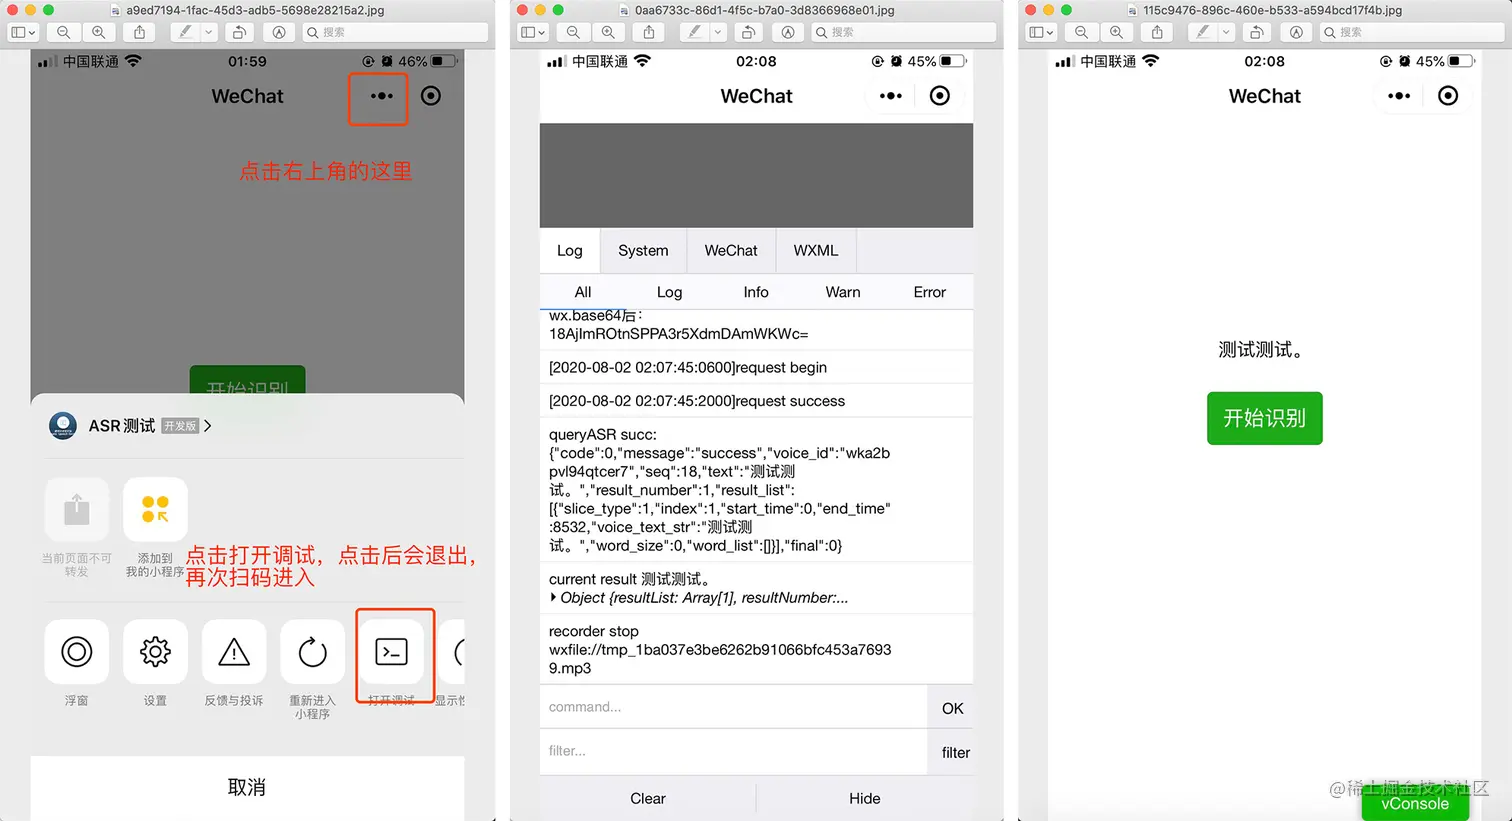Open the three-dots menu in the right WeChat screen
Image resolution: width=1512 pixels, height=821 pixels.
1399,96
